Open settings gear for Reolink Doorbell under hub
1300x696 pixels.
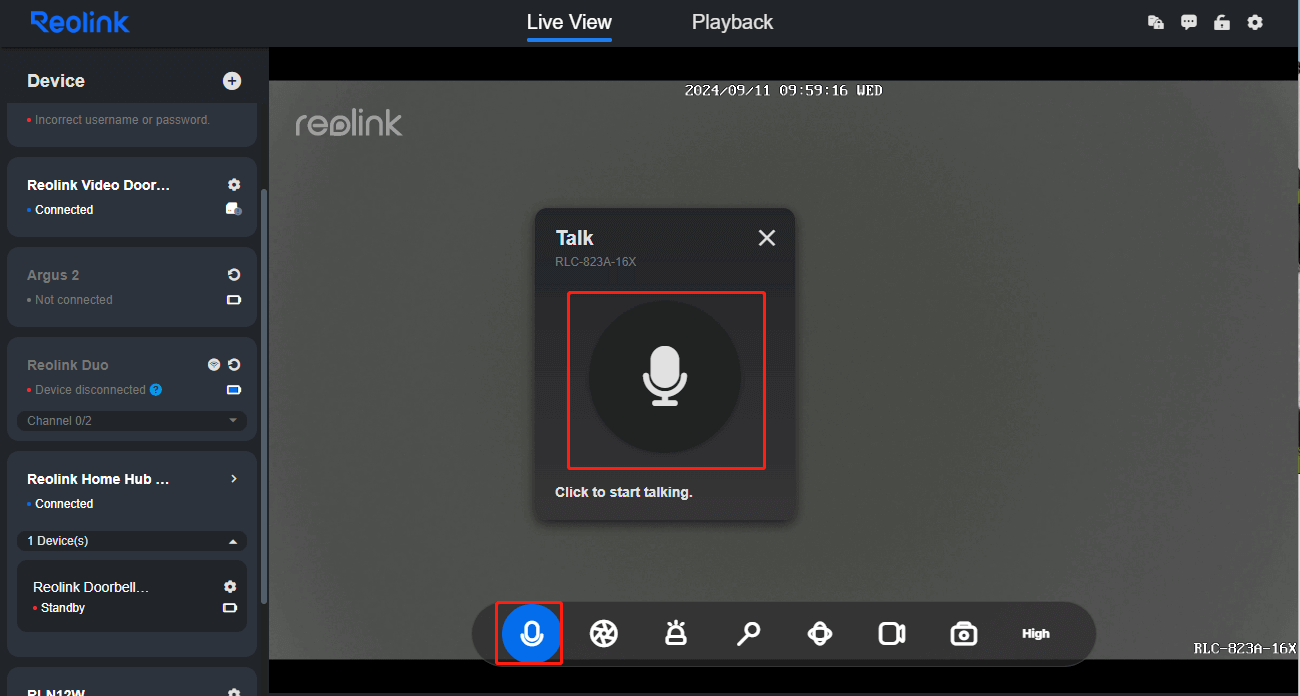[230, 587]
